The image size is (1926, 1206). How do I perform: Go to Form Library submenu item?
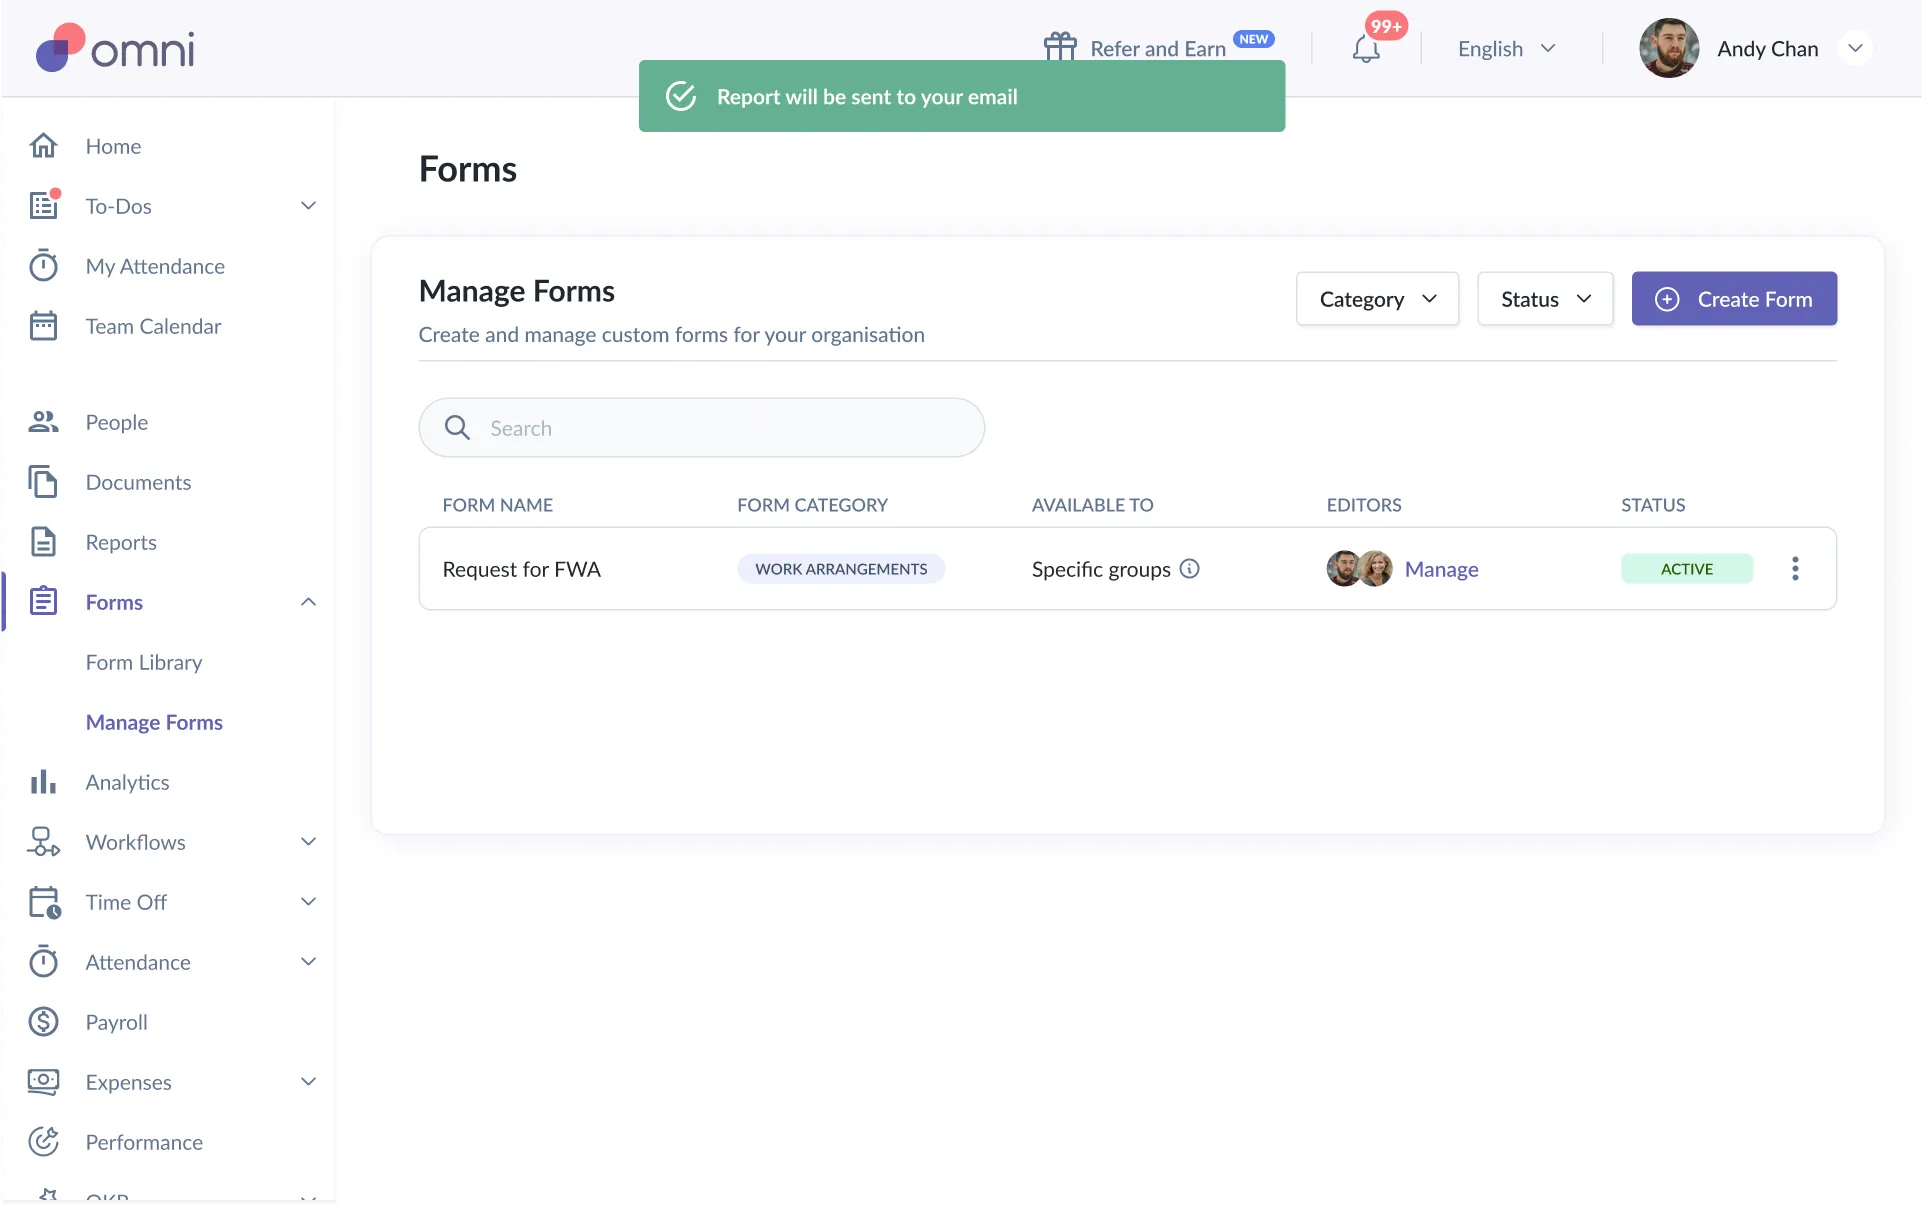[x=144, y=662]
